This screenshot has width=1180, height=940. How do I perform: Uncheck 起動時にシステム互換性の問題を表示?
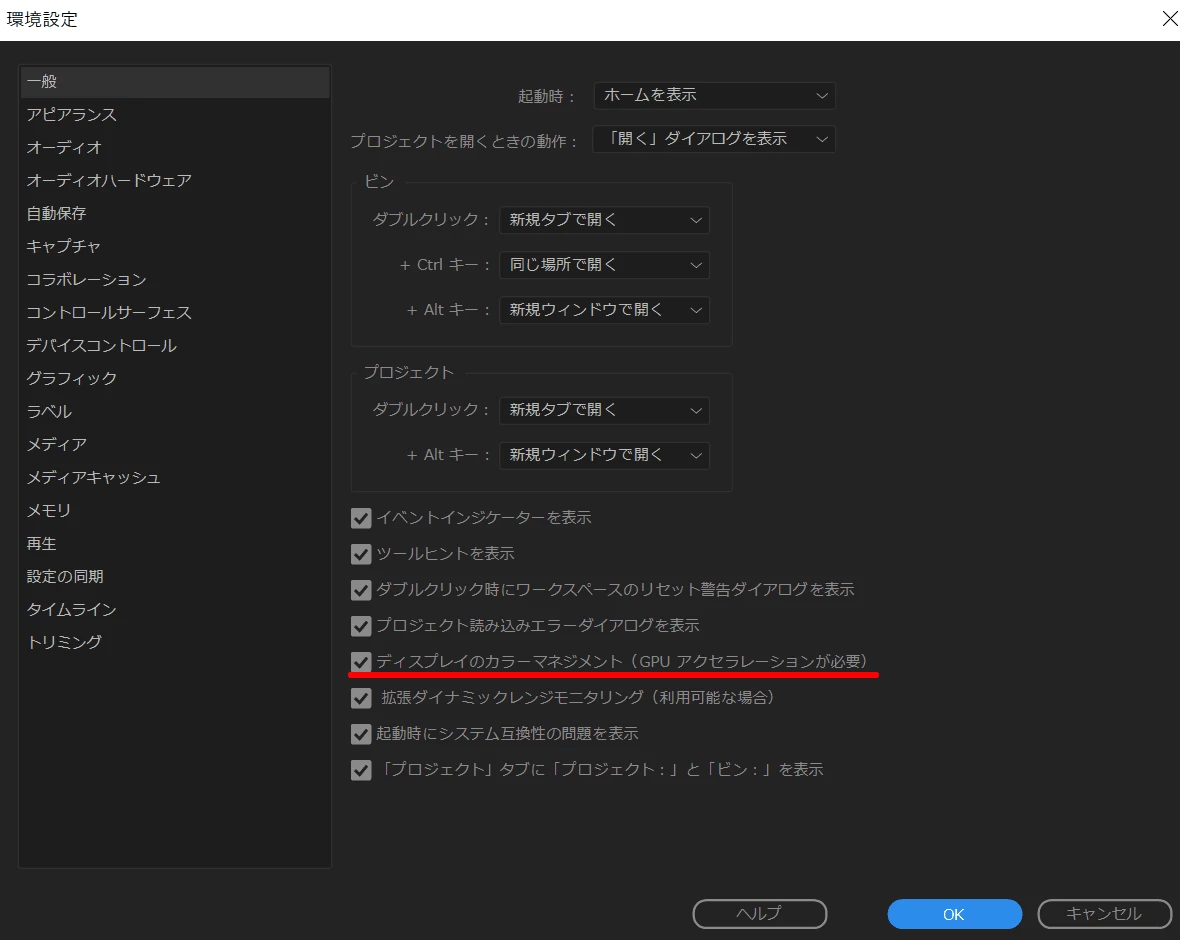361,734
